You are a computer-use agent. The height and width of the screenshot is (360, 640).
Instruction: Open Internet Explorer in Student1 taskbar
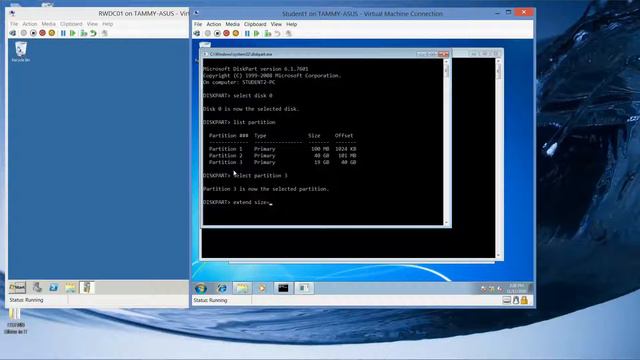click(222, 288)
